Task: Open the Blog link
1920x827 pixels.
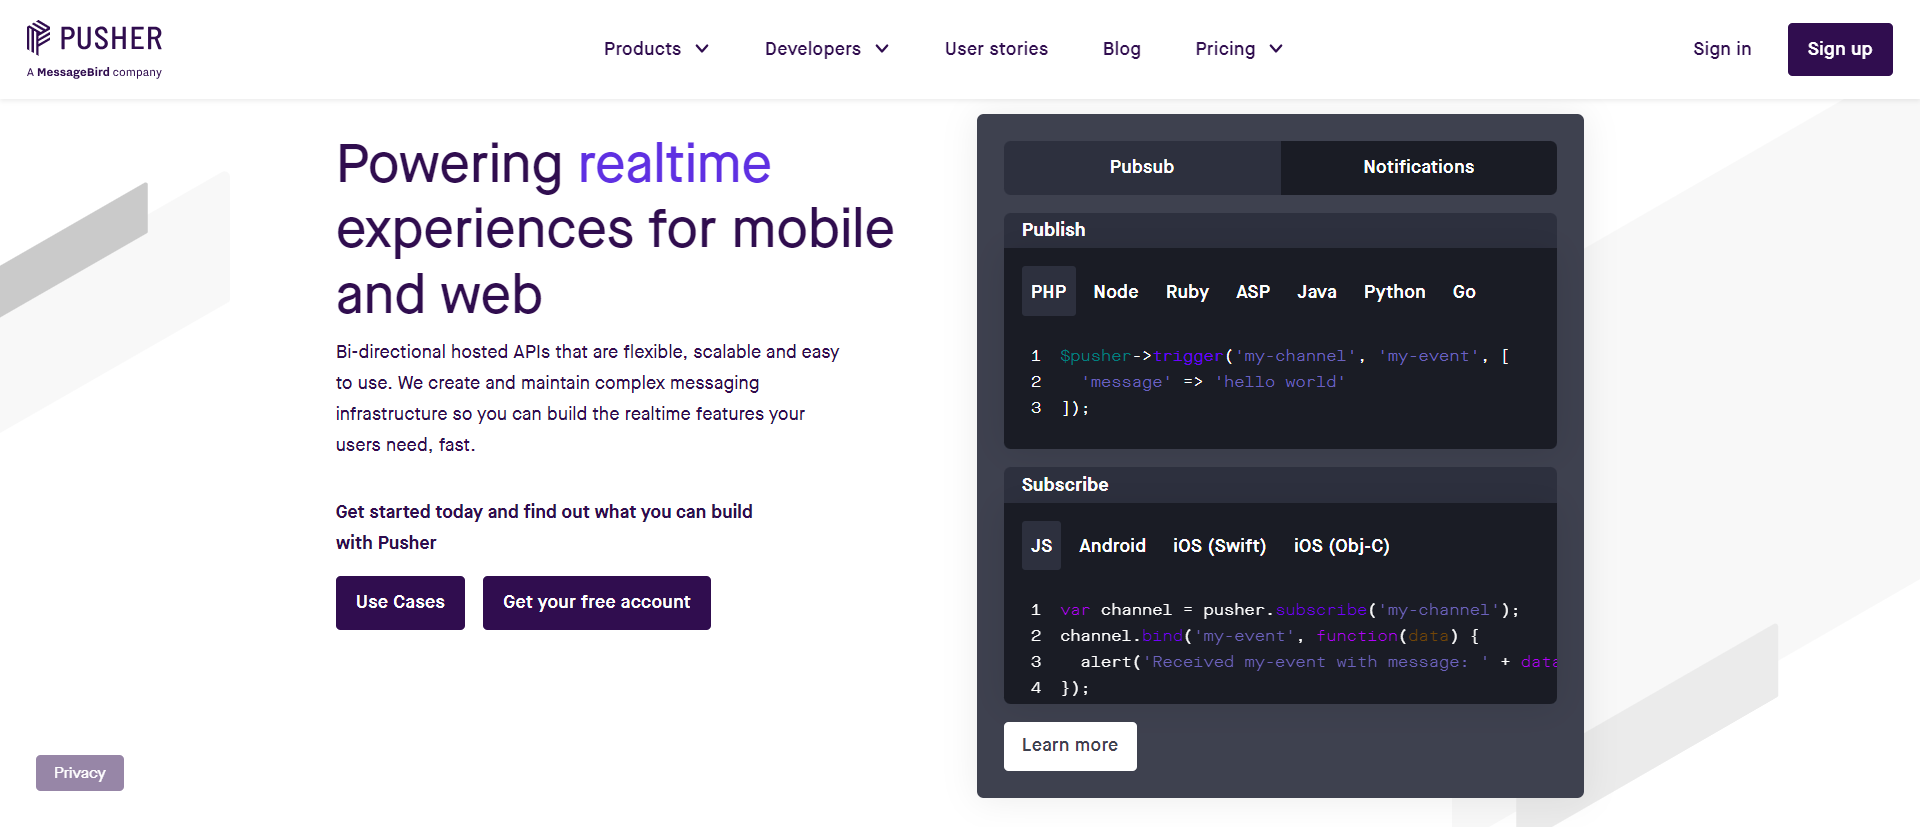Action: (1121, 49)
